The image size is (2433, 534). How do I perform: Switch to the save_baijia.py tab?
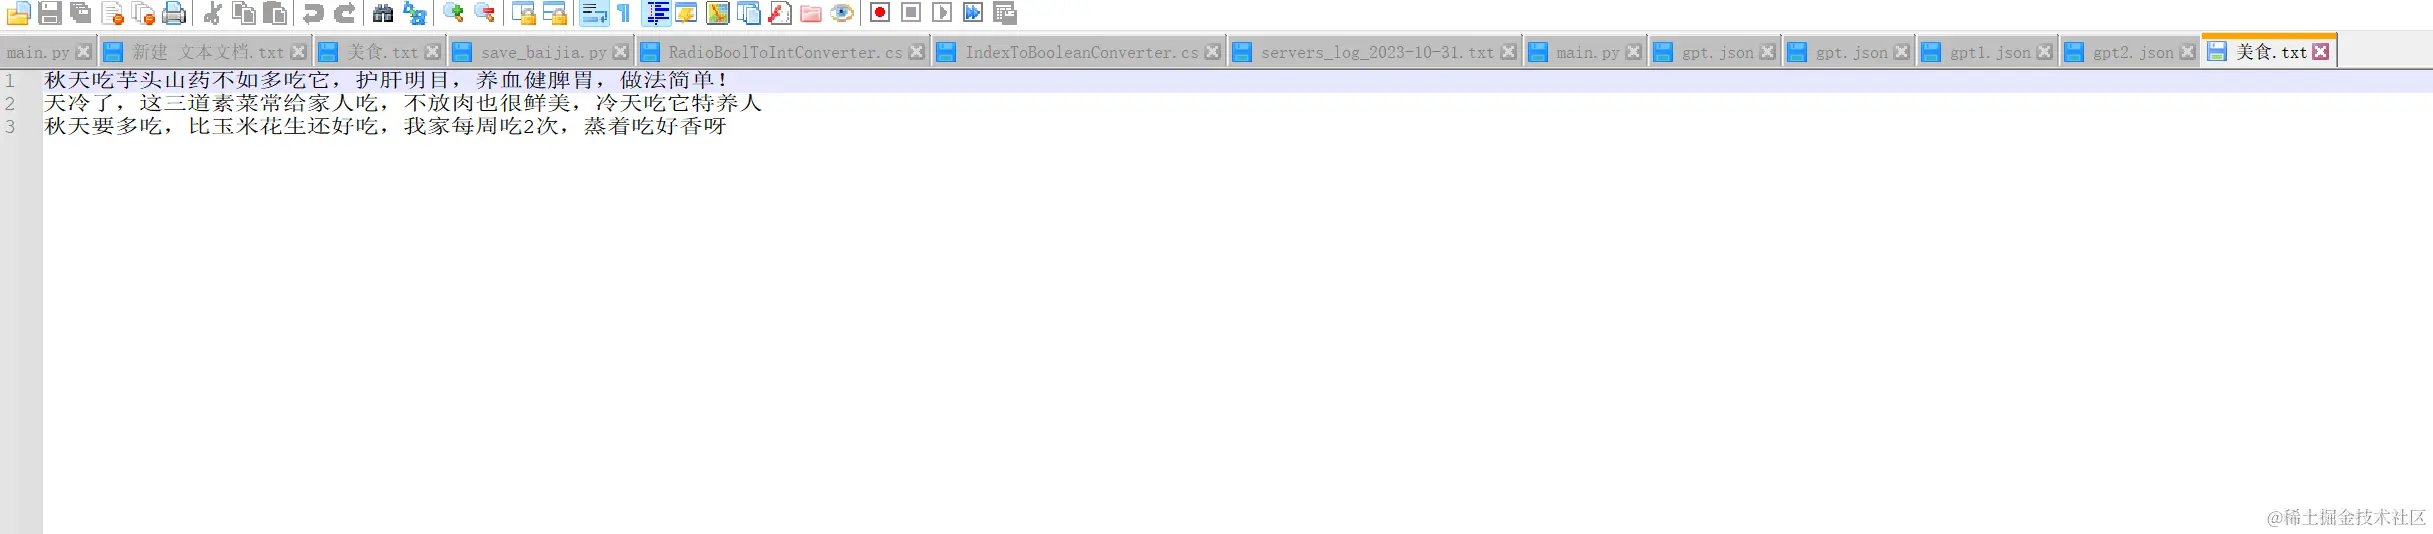[543, 52]
